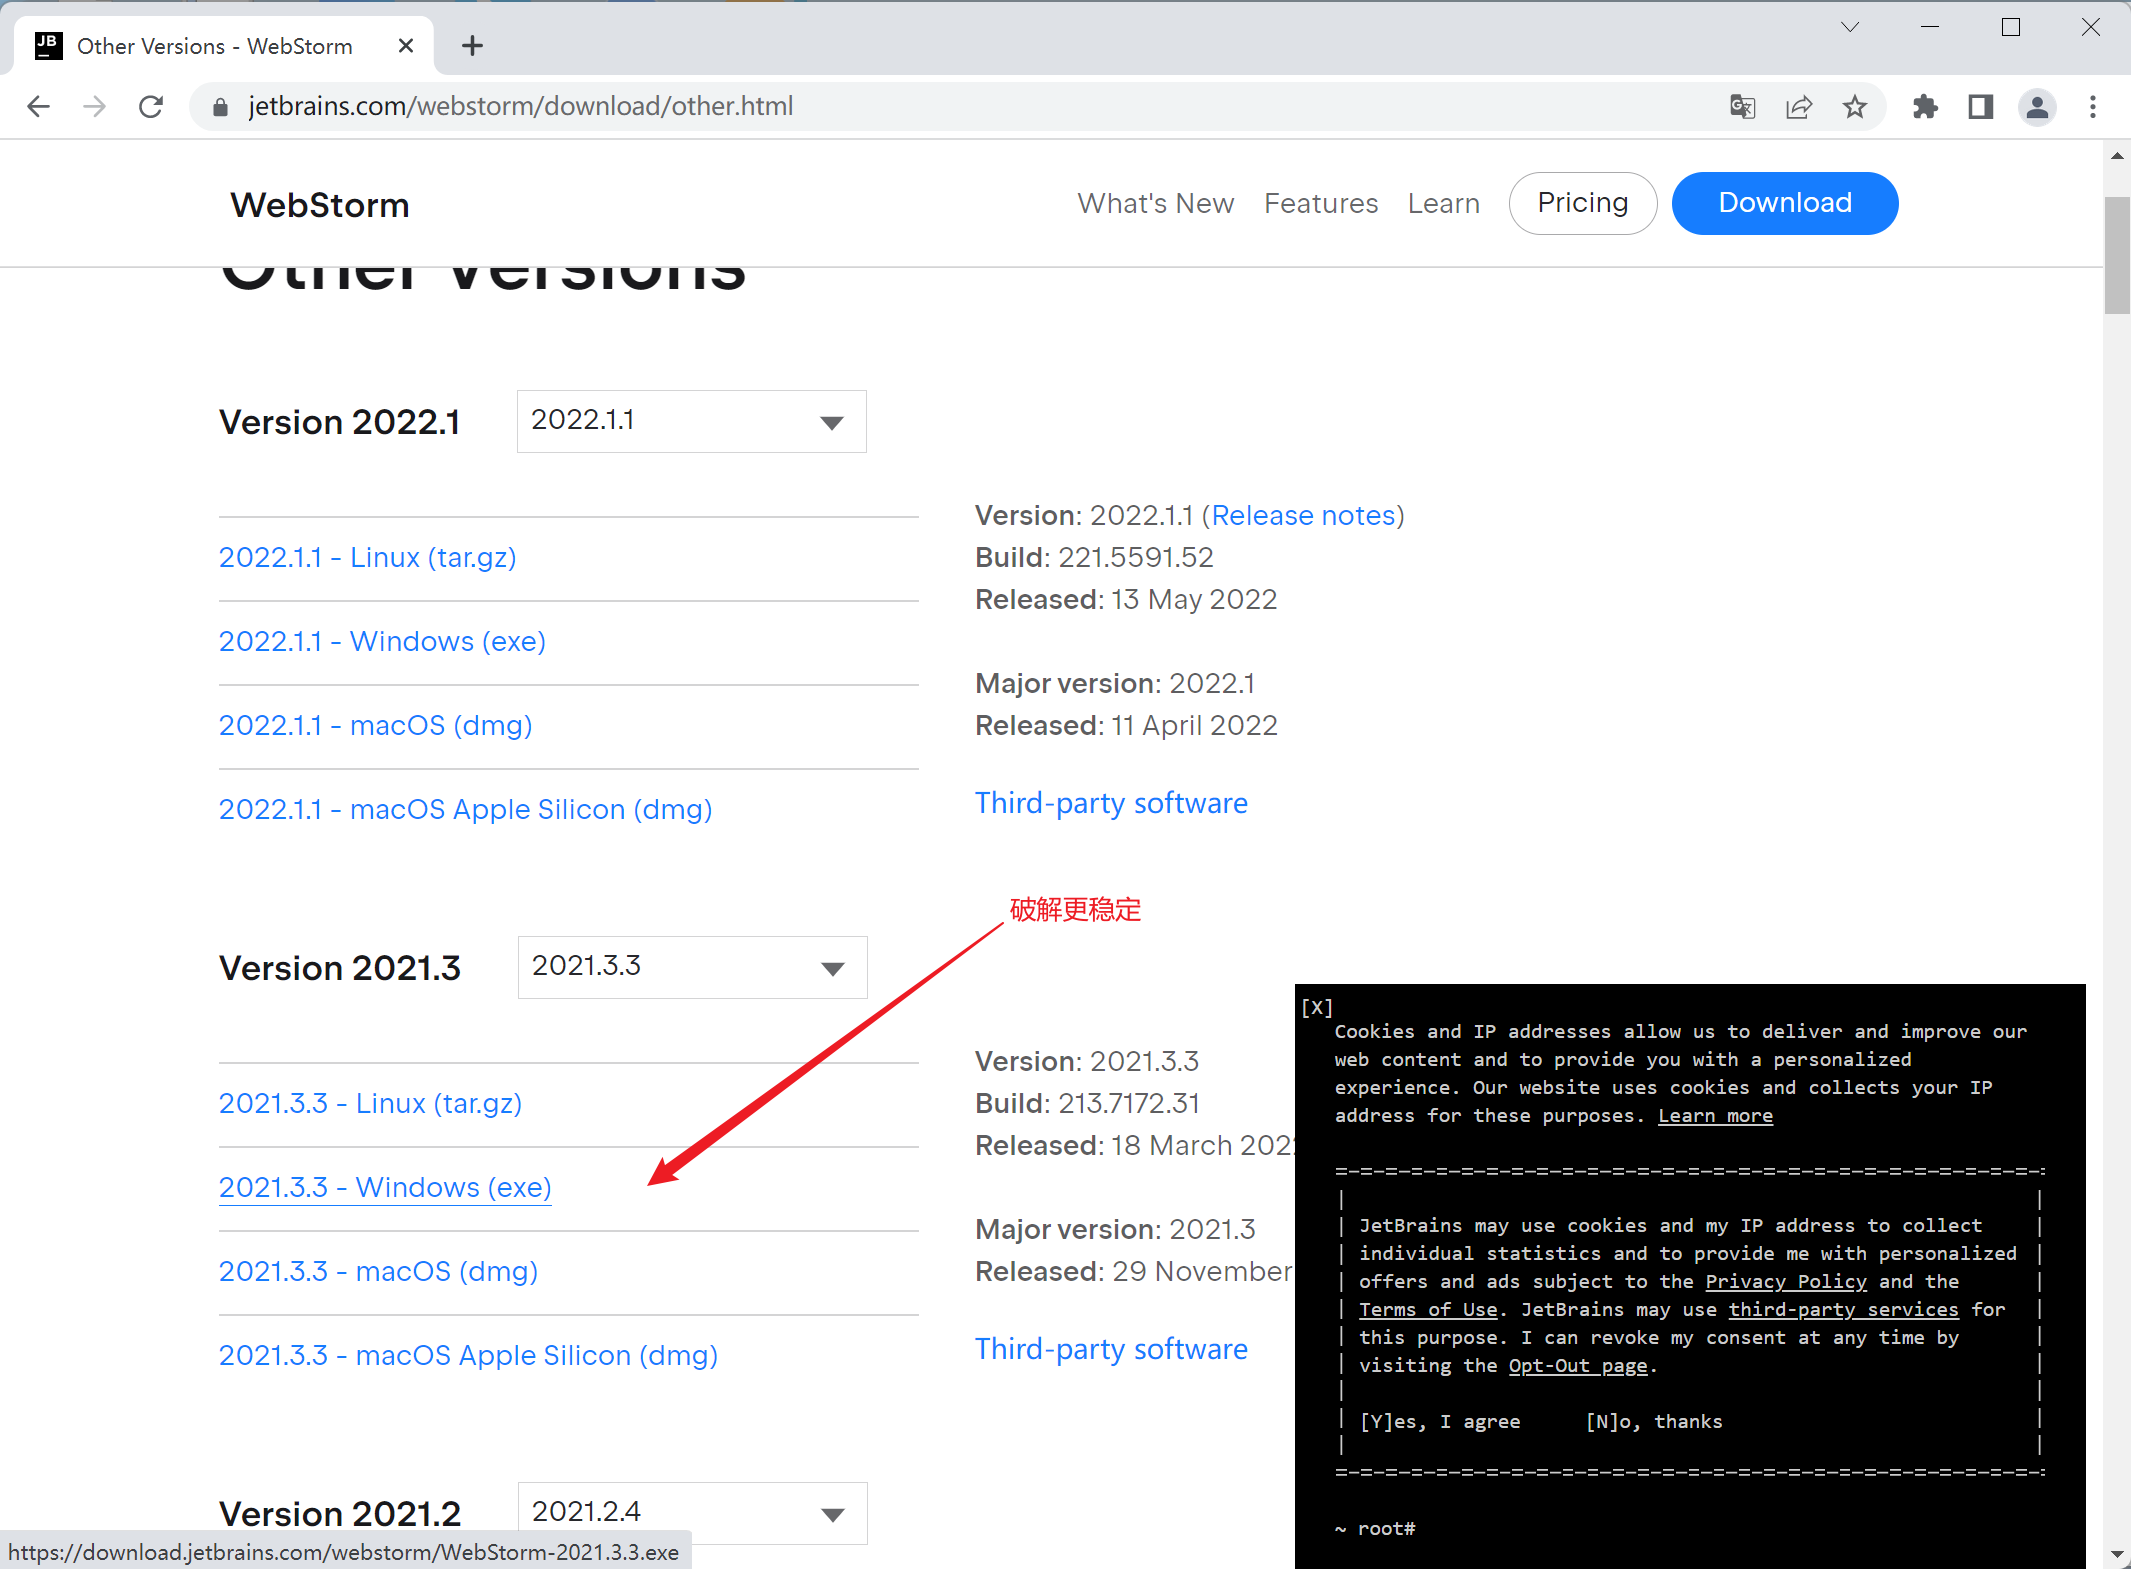Click the browser address bar URL
The width and height of the screenshot is (2131, 1569).
[x=520, y=106]
